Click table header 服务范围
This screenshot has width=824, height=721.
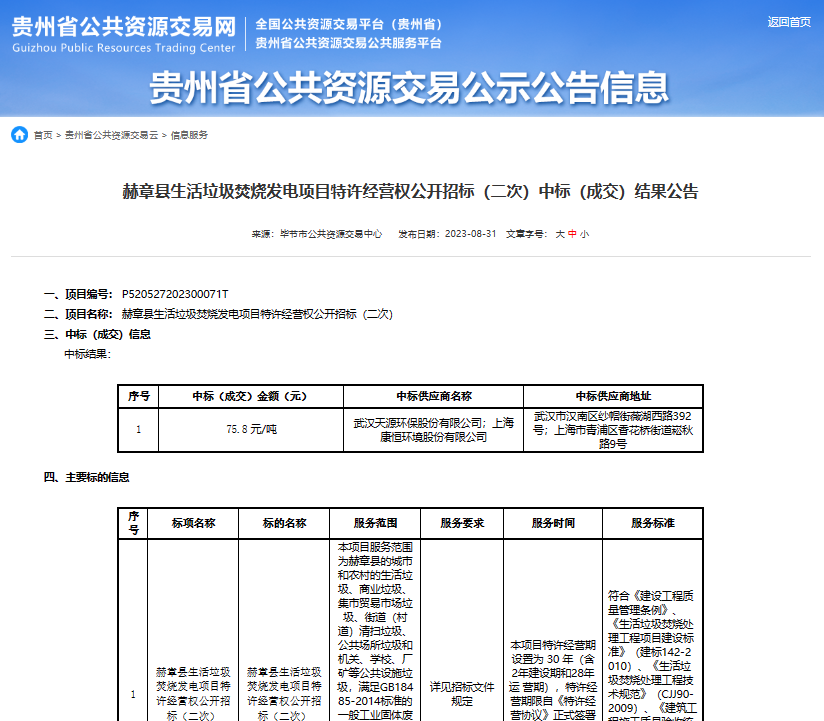375,523
